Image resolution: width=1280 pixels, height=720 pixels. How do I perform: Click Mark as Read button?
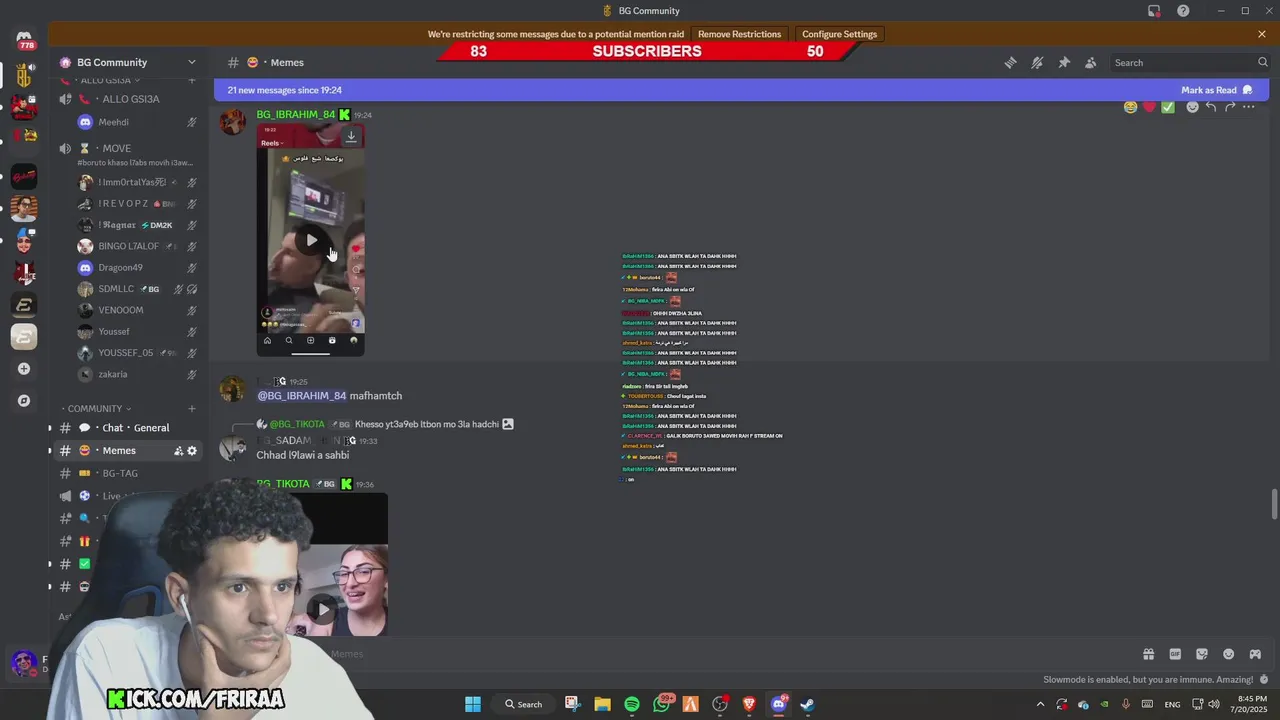[1217, 90]
